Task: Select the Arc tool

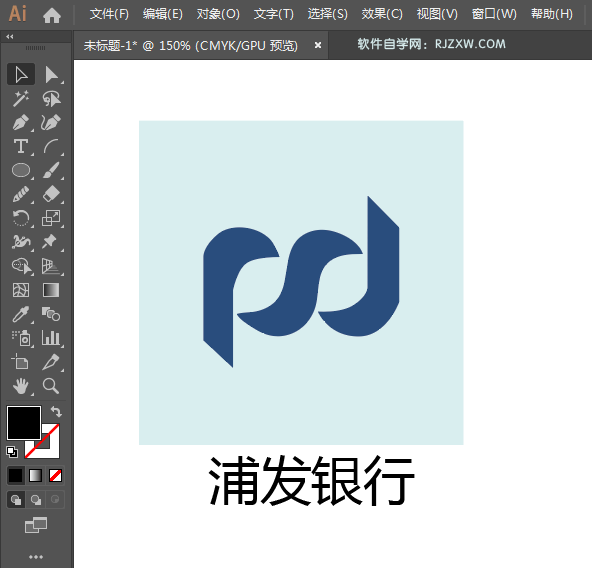Action: point(51,147)
